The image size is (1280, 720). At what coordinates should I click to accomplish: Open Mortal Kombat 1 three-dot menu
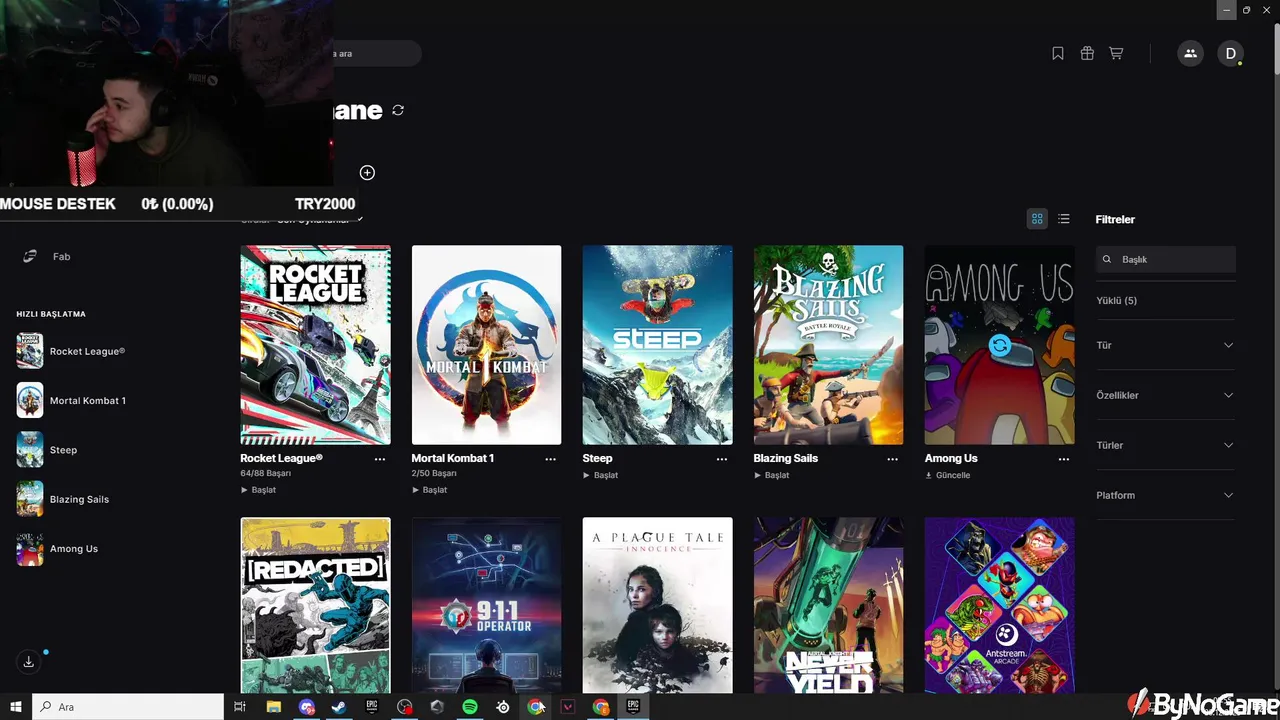(551, 459)
